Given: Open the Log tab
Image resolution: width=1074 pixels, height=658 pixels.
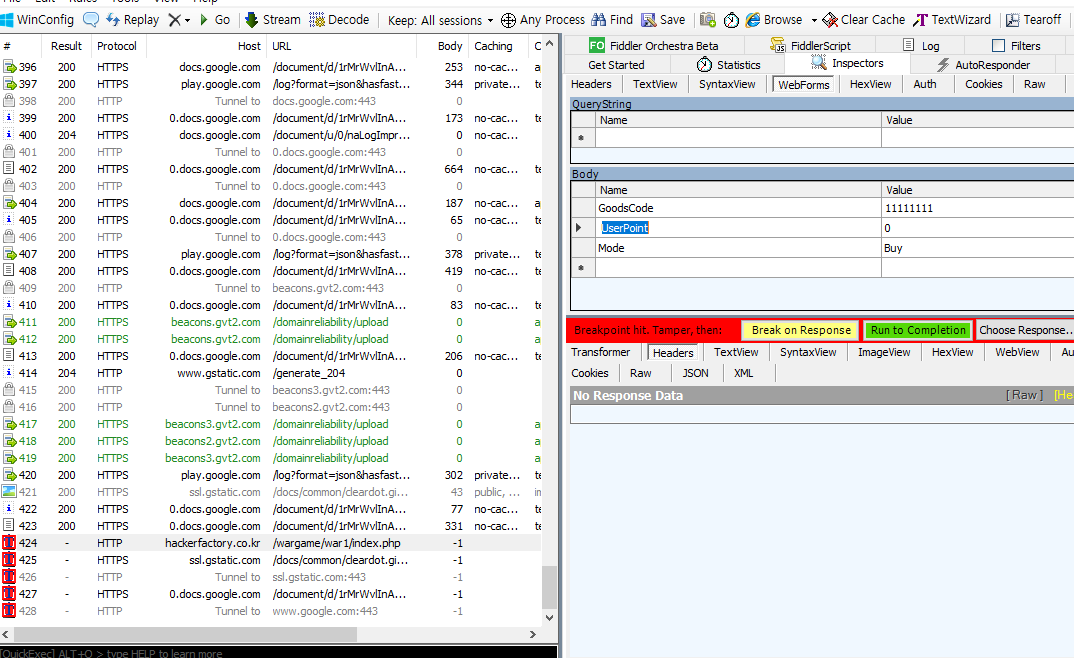Looking at the screenshot, I should [921, 46].
